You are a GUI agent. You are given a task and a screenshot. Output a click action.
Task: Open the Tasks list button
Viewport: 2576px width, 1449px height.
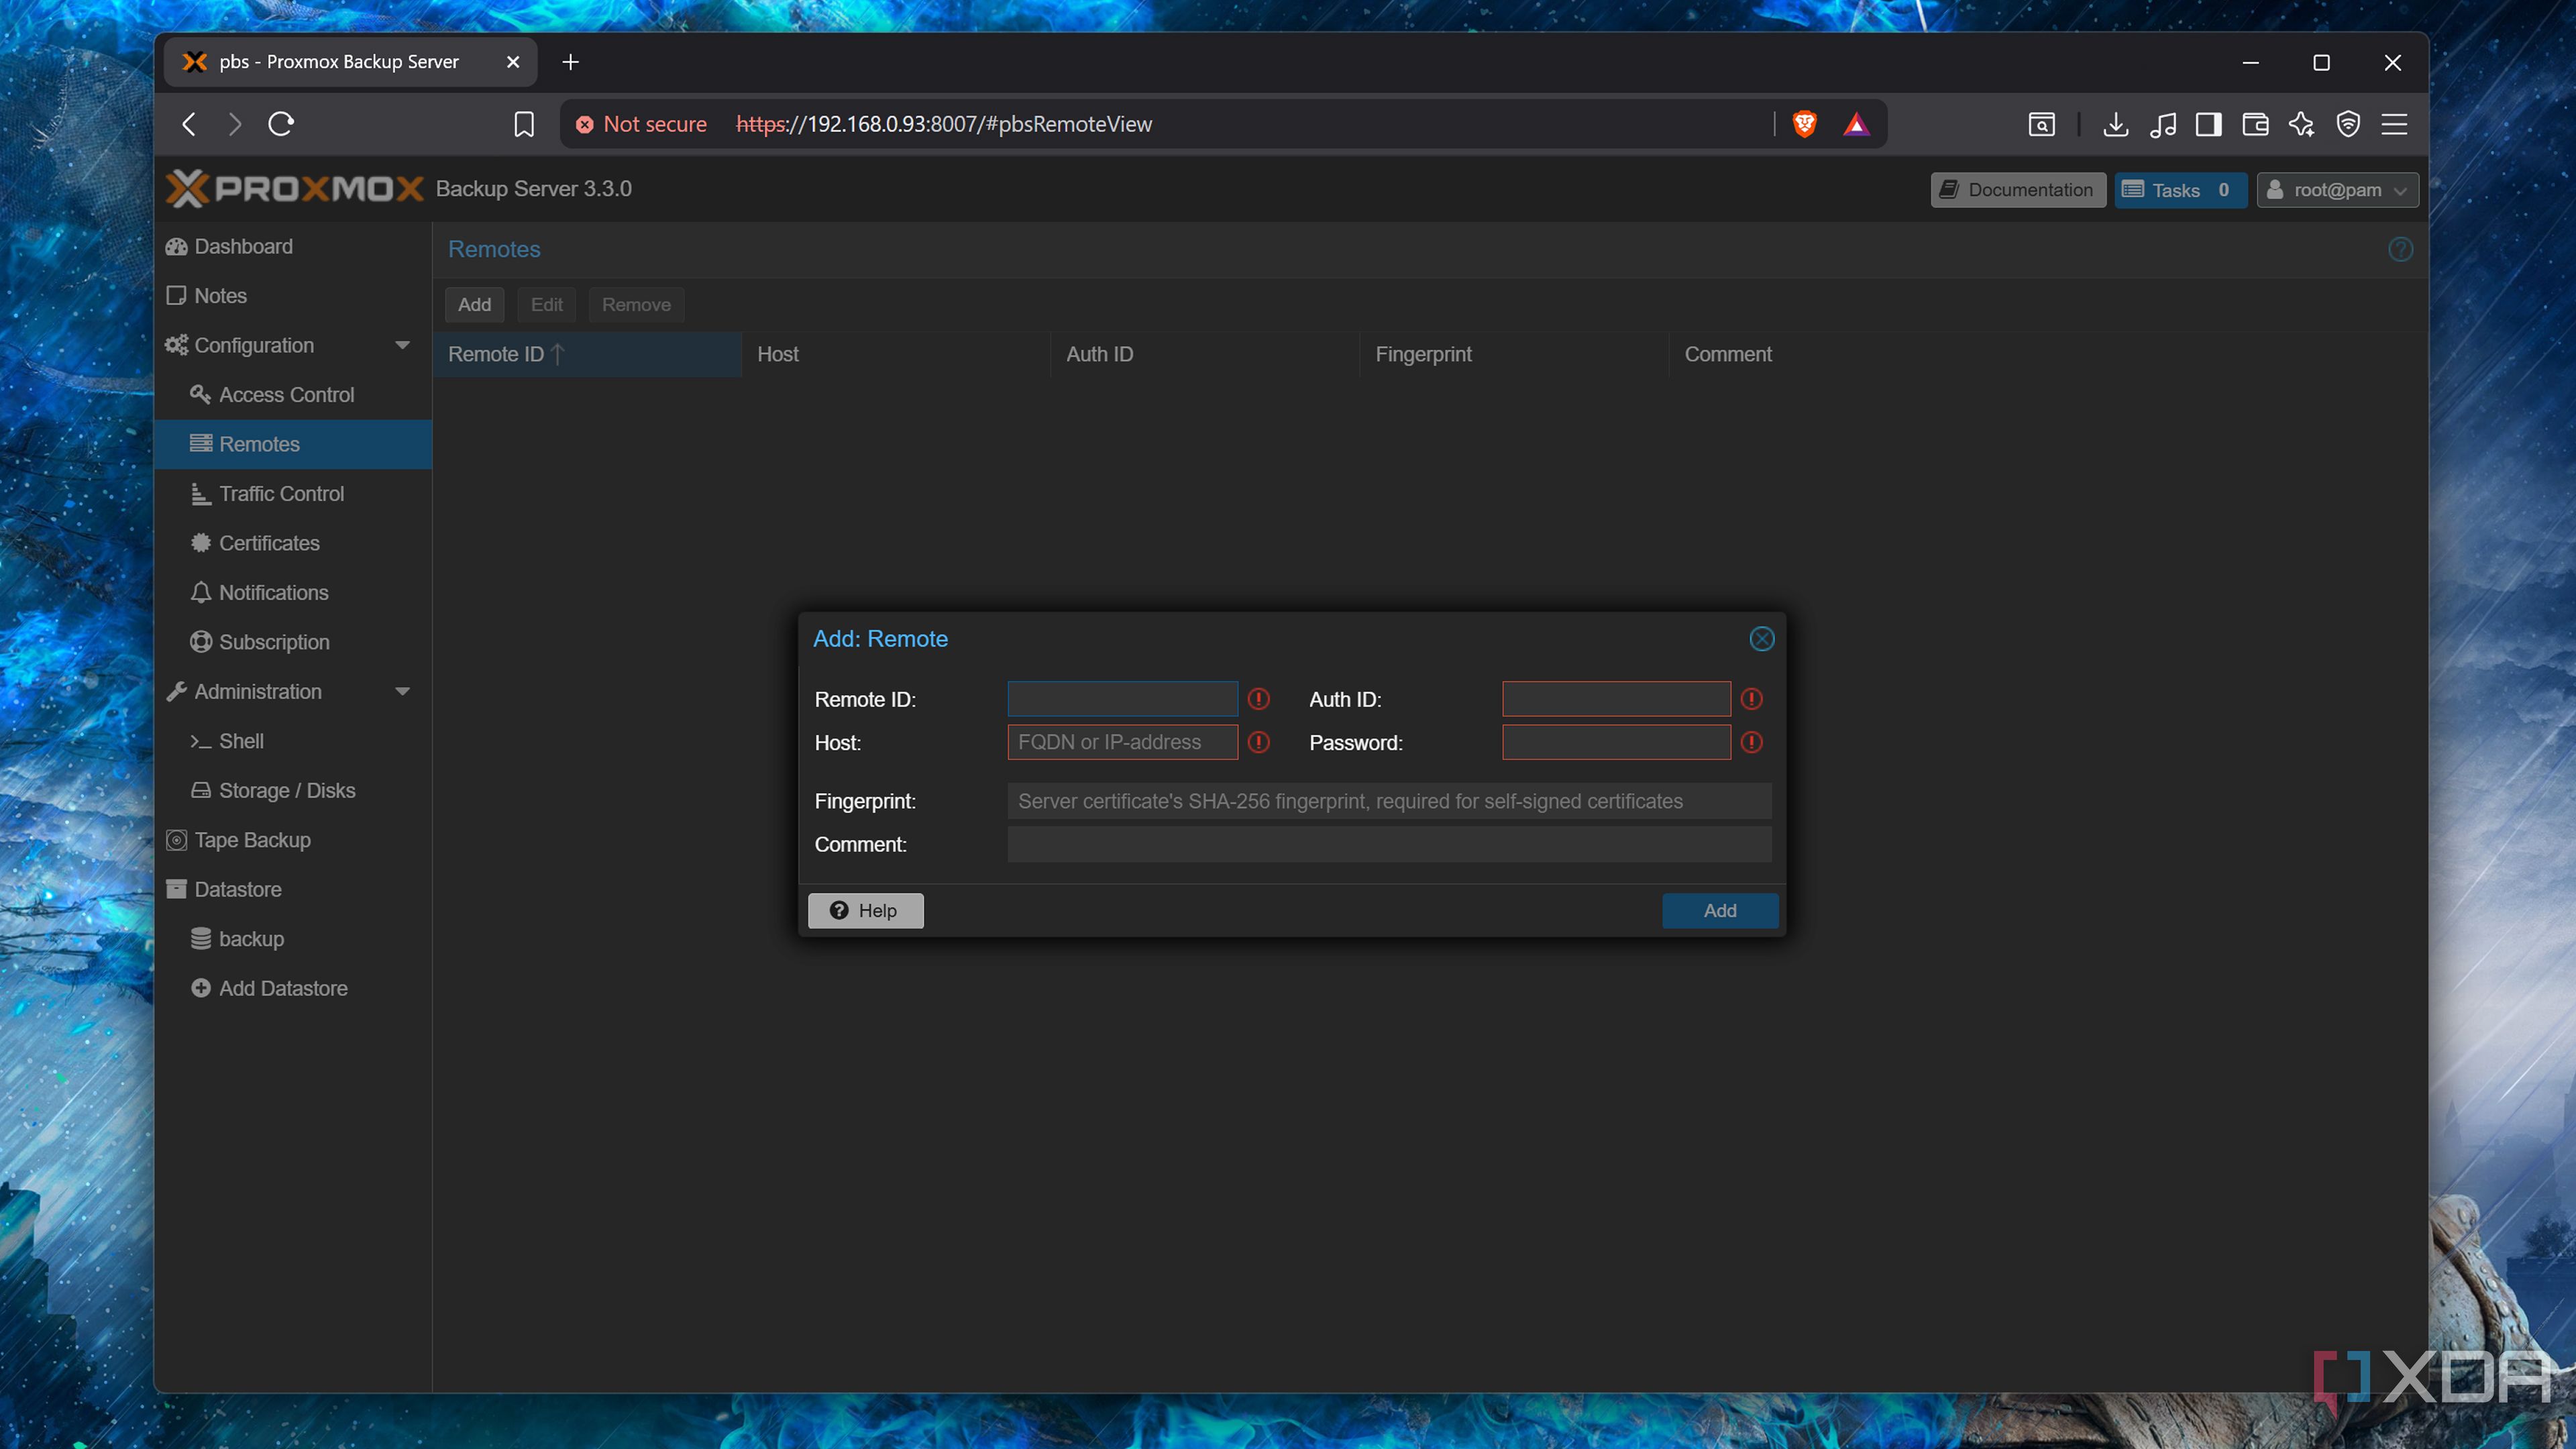(2180, 190)
